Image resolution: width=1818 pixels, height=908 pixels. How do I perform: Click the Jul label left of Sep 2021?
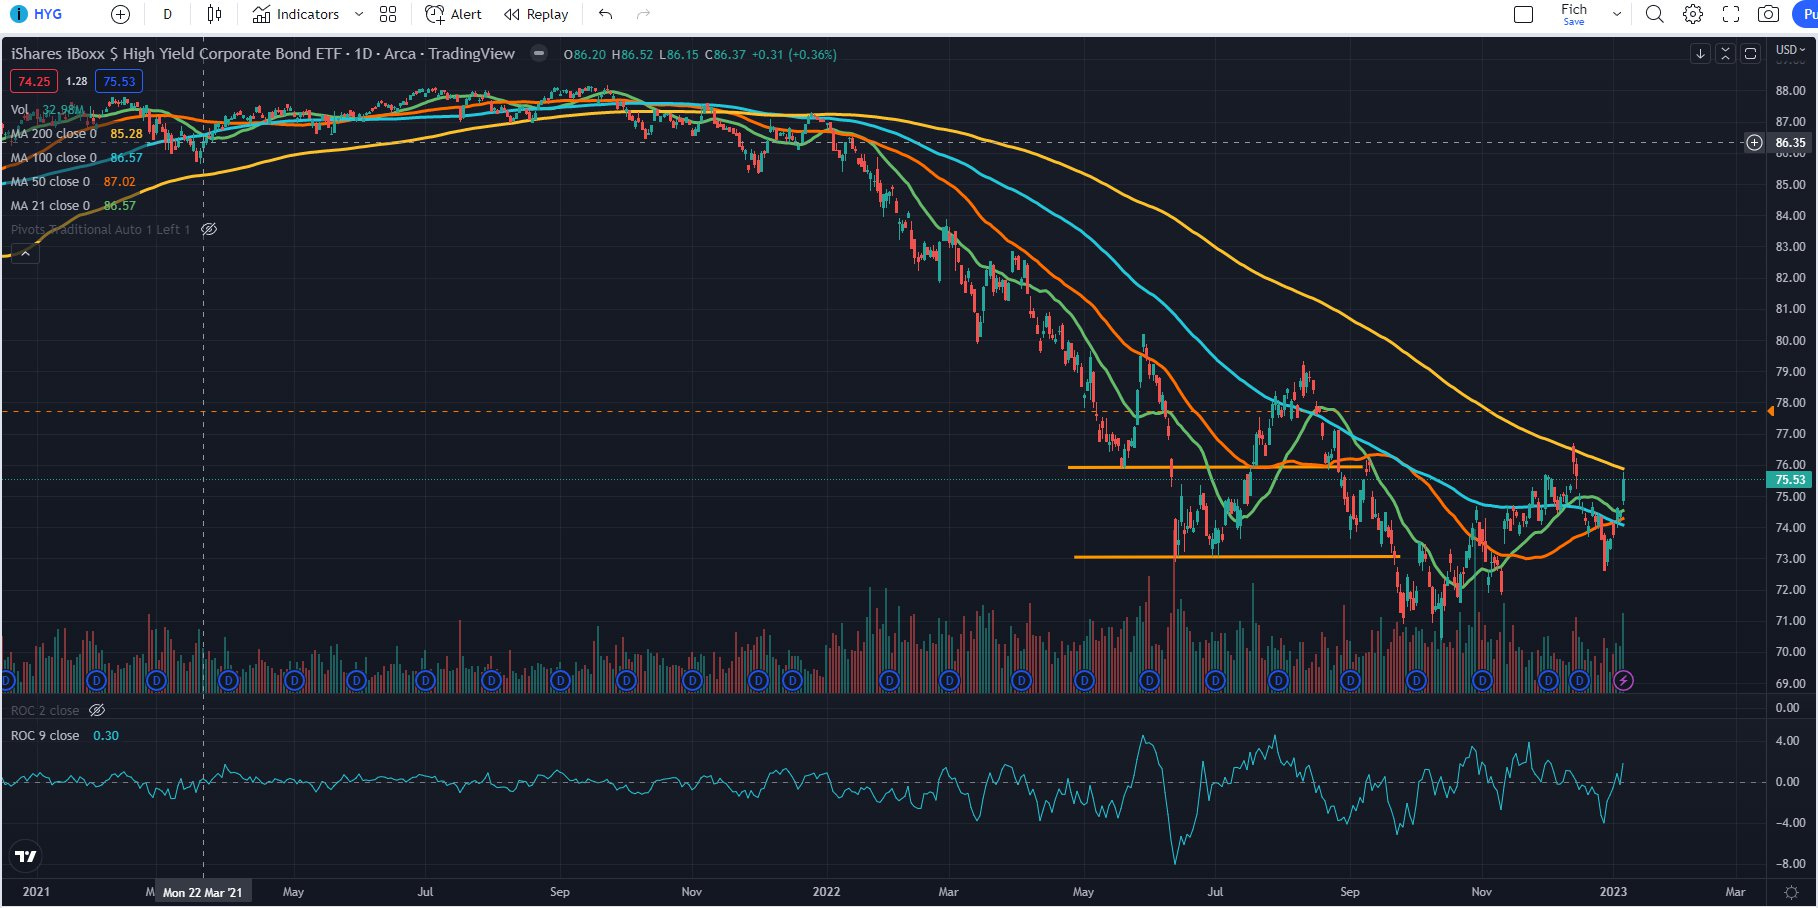[425, 892]
